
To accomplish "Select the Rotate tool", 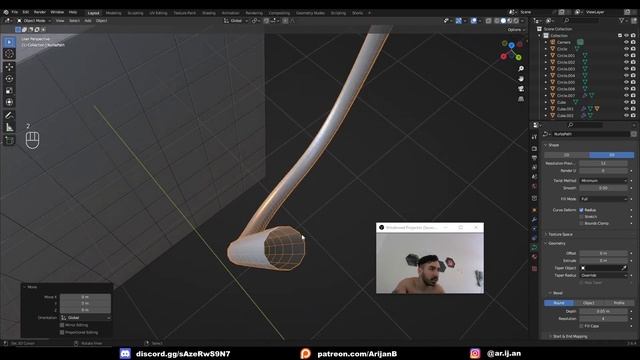I will click(x=9, y=79).
